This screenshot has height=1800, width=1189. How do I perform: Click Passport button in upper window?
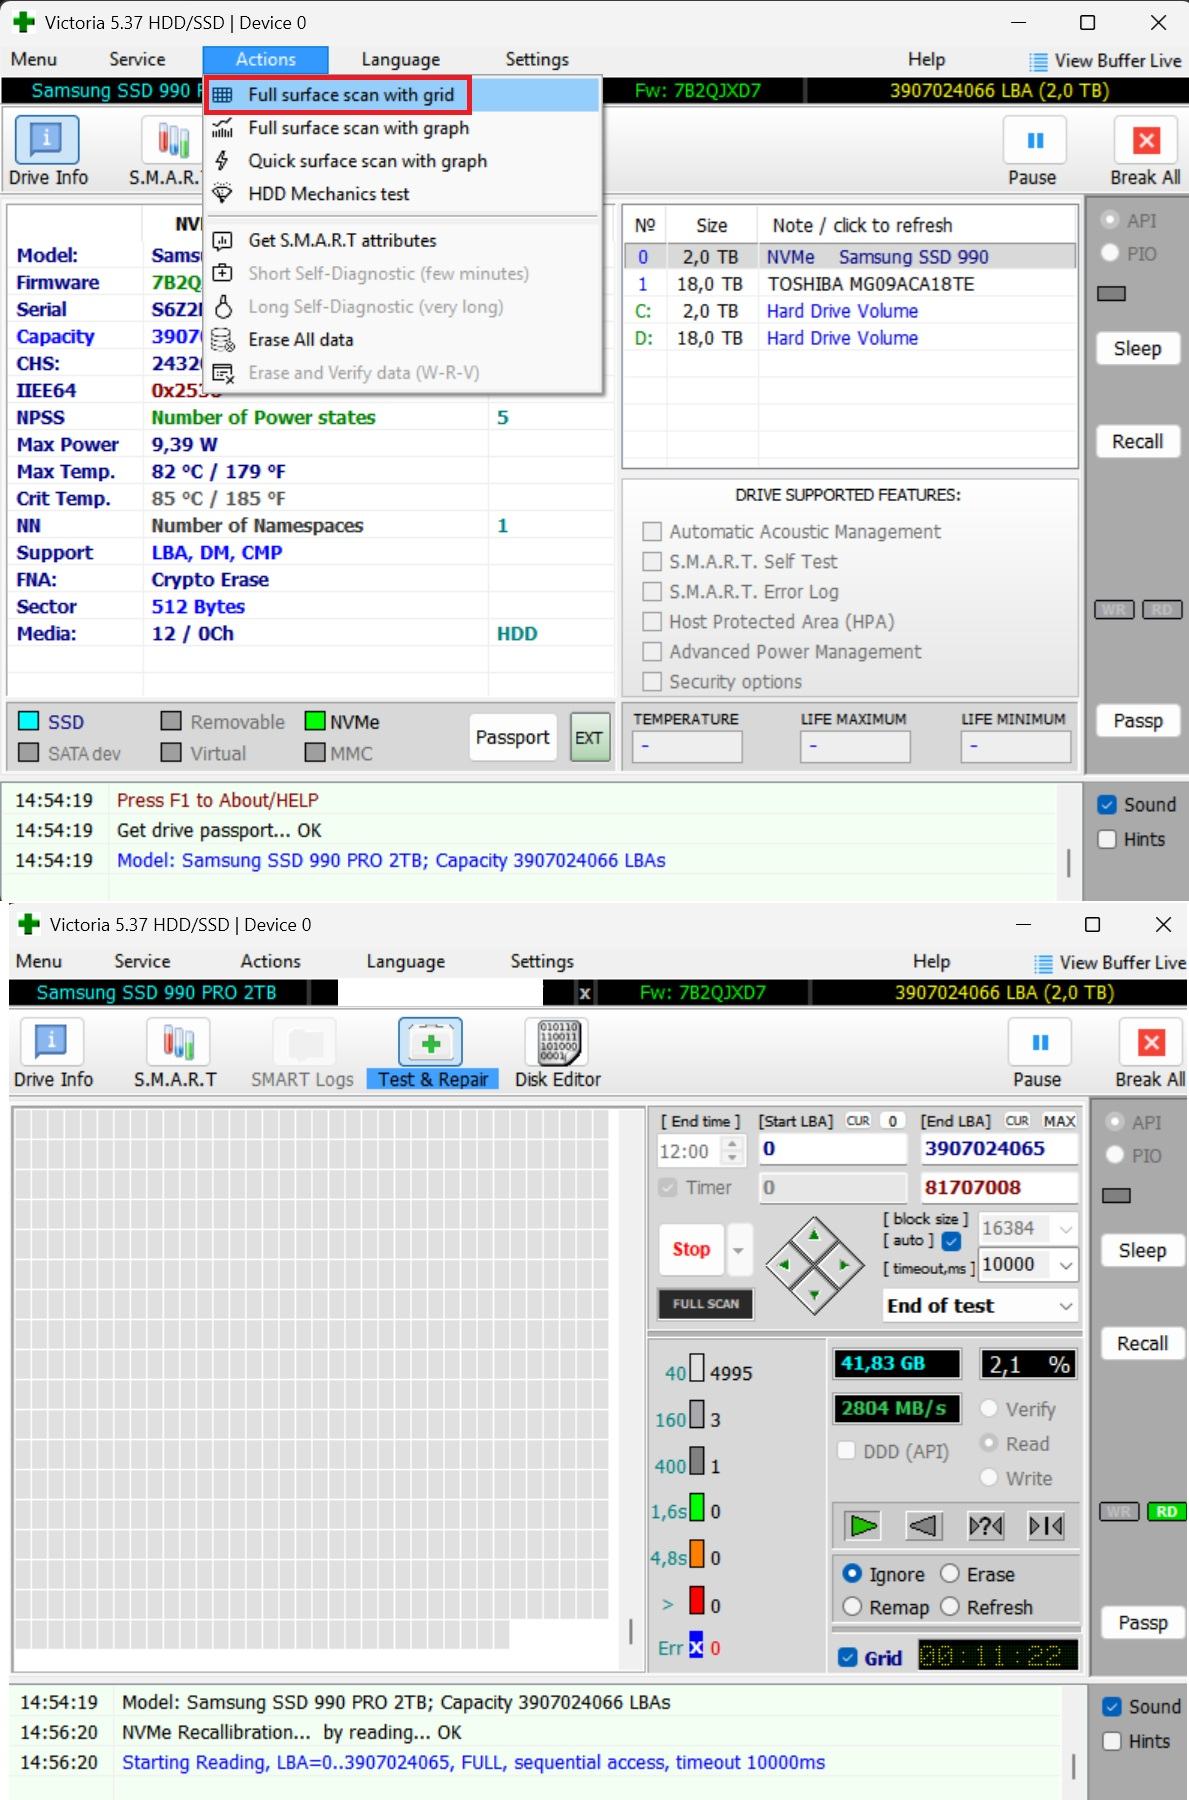coord(512,738)
